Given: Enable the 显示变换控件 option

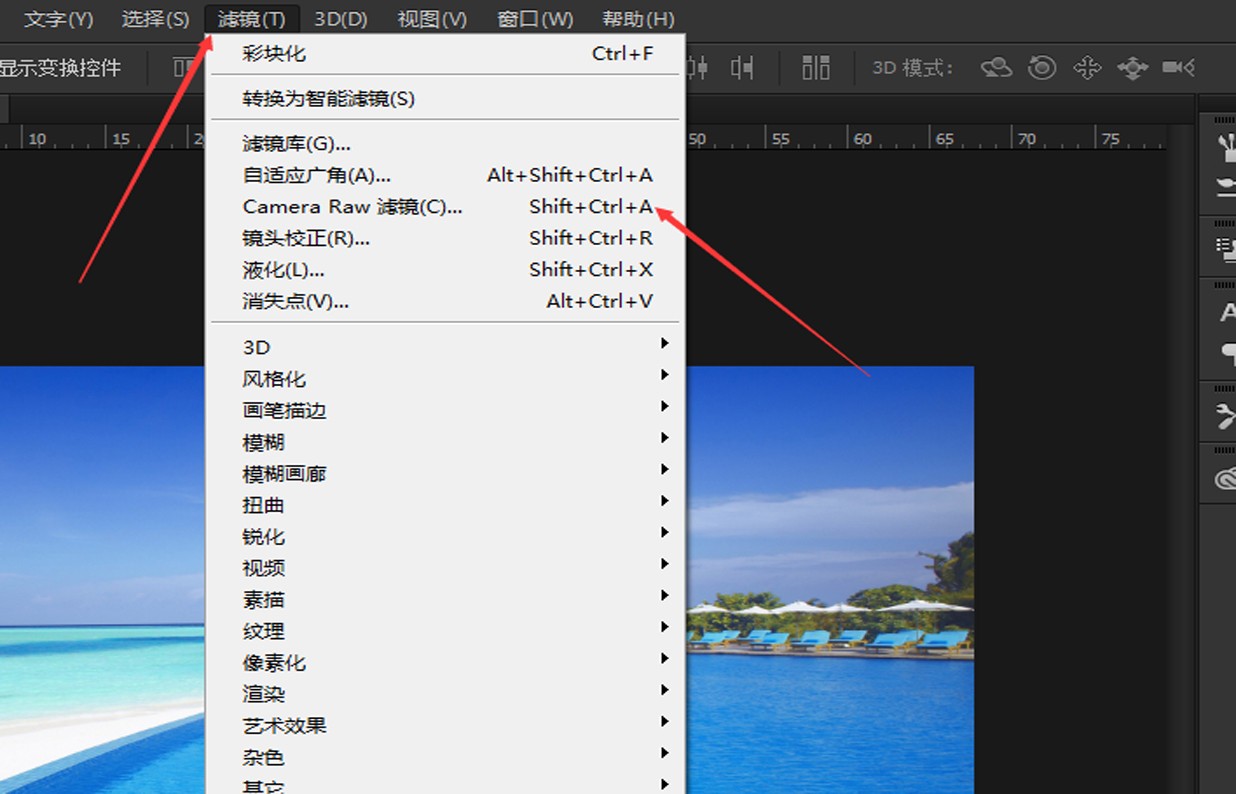Looking at the screenshot, I should (61, 67).
